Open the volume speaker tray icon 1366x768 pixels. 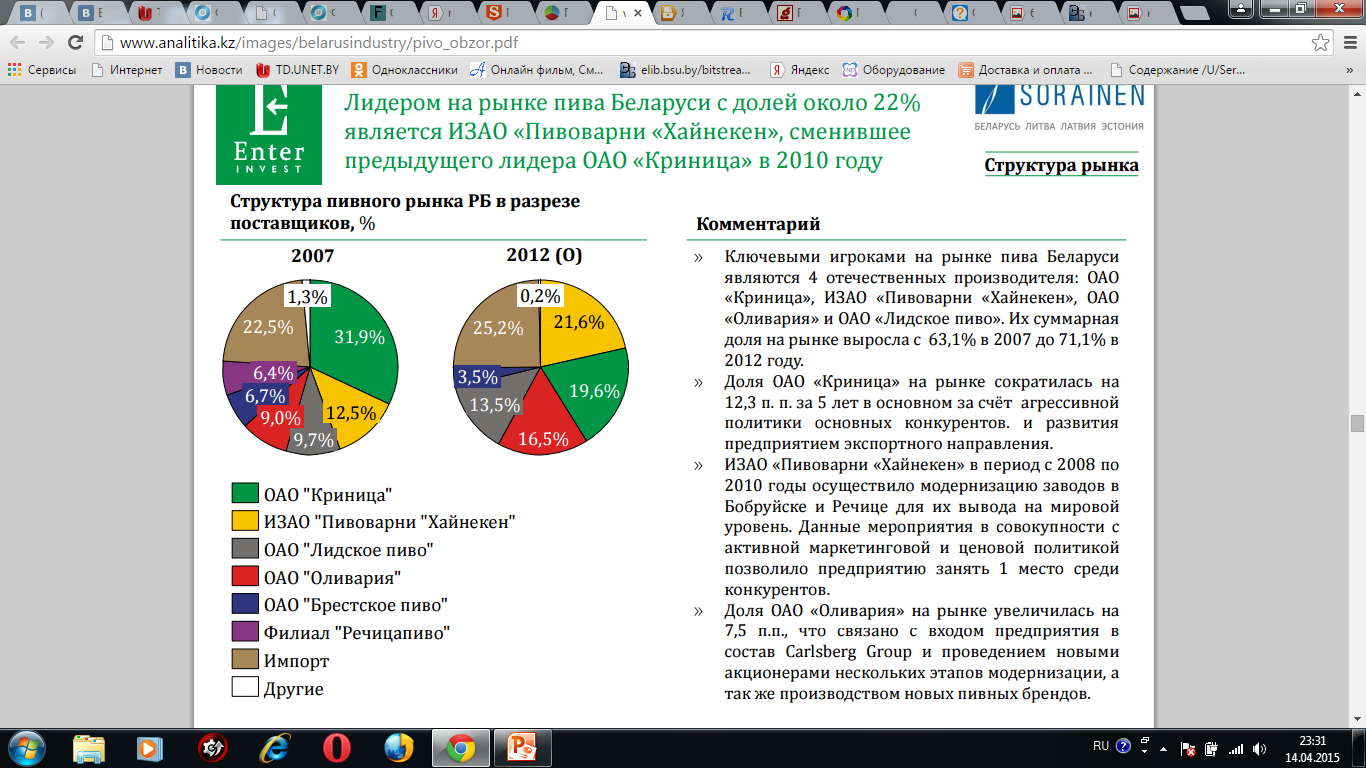click(1260, 748)
